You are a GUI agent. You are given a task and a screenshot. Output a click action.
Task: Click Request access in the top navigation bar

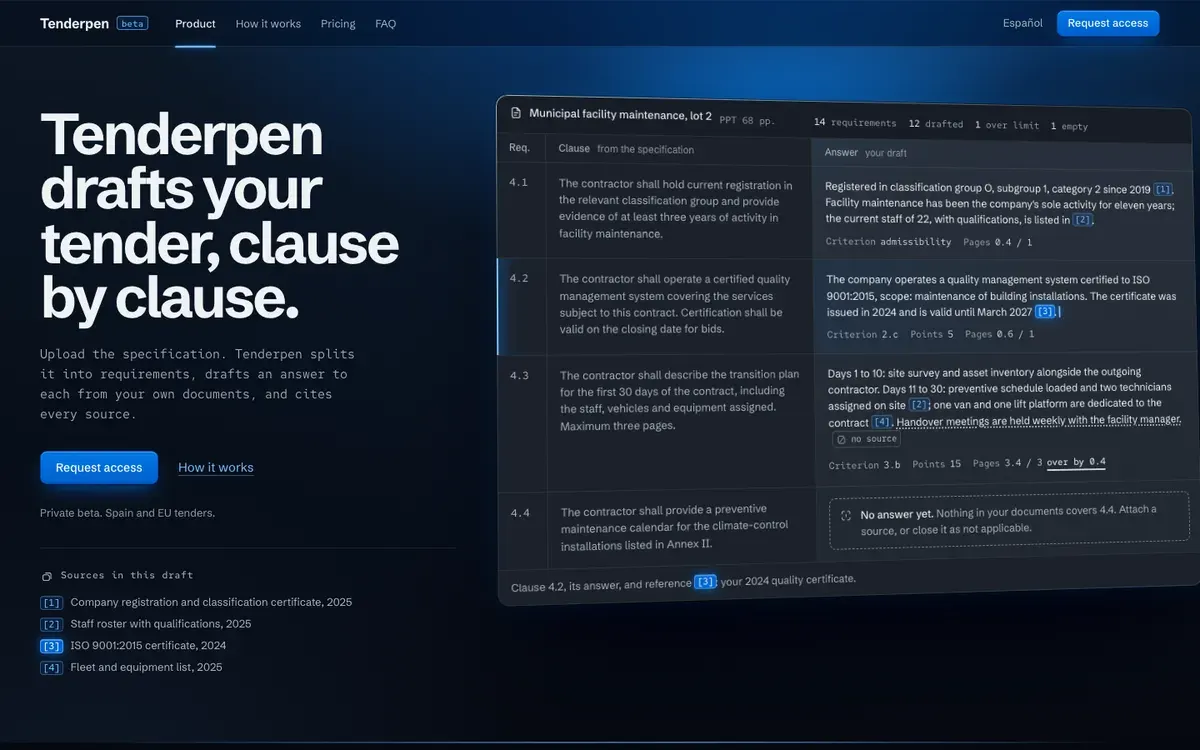[1108, 23]
